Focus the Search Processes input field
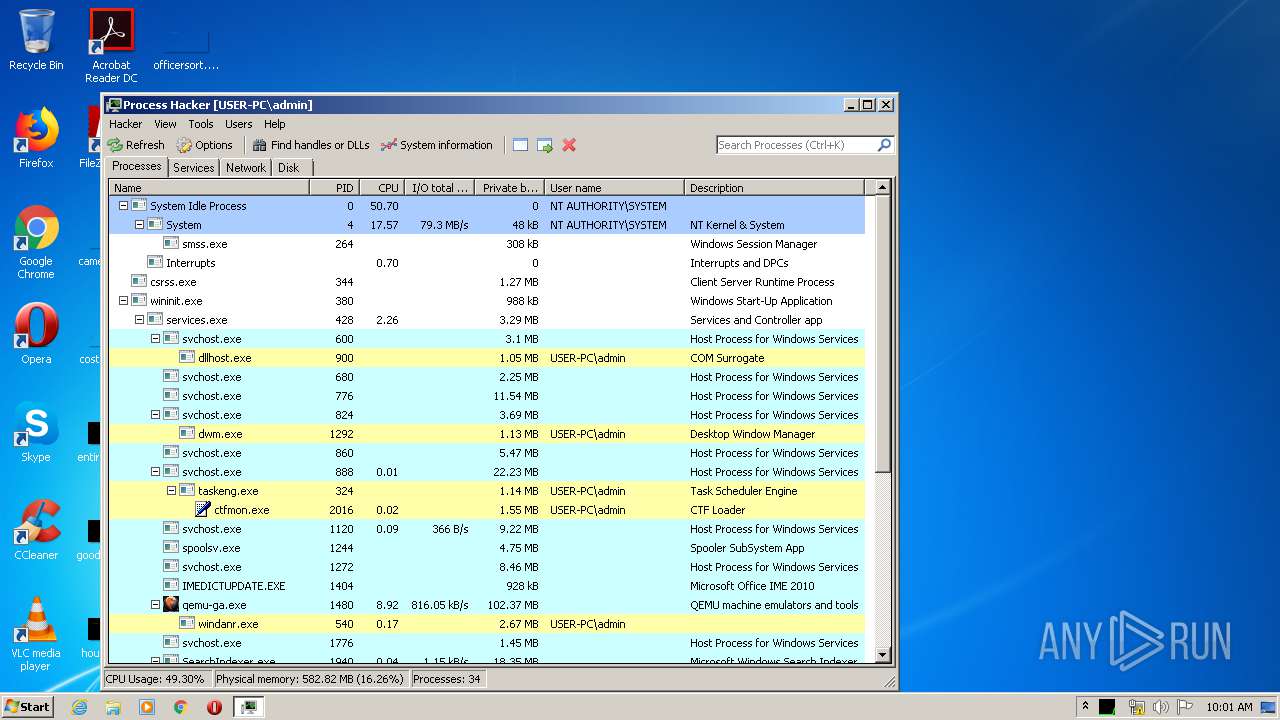This screenshot has height=720, width=1280. (x=796, y=145)
